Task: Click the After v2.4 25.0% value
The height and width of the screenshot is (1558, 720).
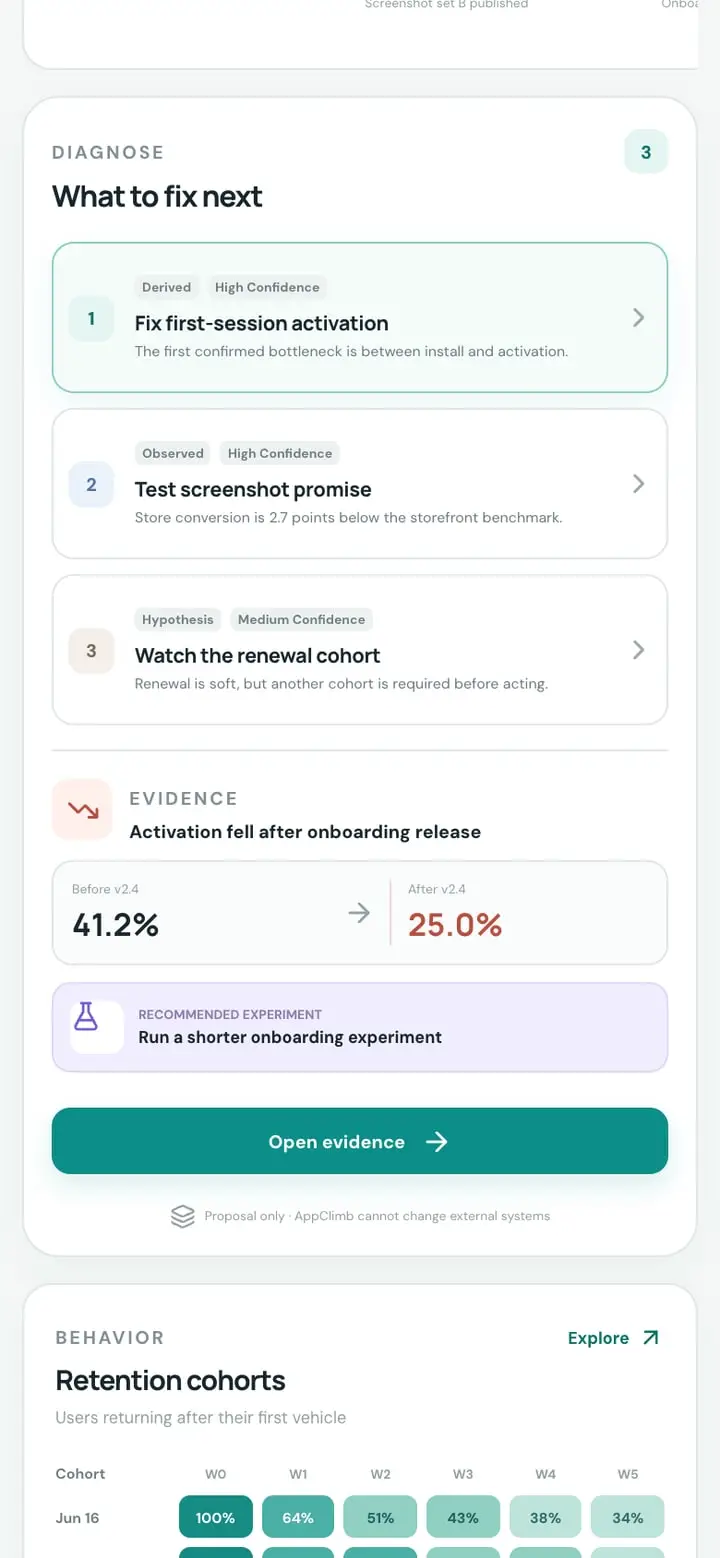Action: [x=455, y=925]
